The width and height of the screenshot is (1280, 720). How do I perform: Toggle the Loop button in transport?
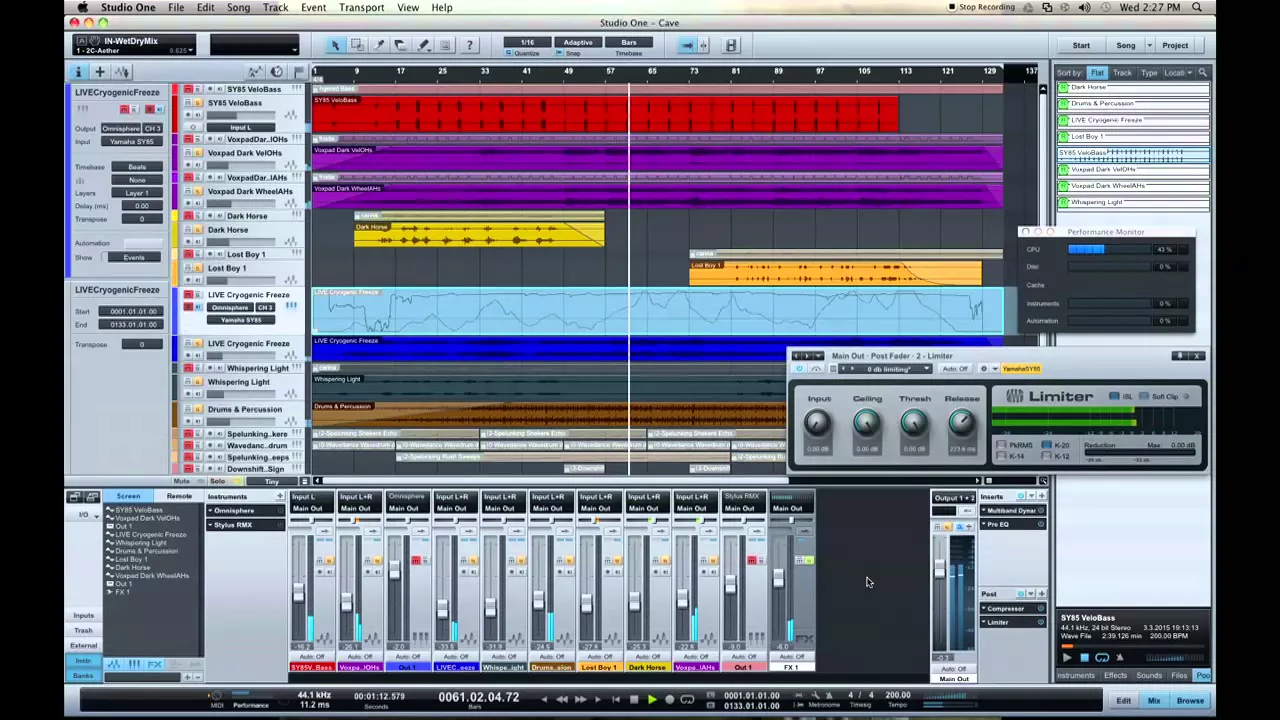[x=687, y=699]
